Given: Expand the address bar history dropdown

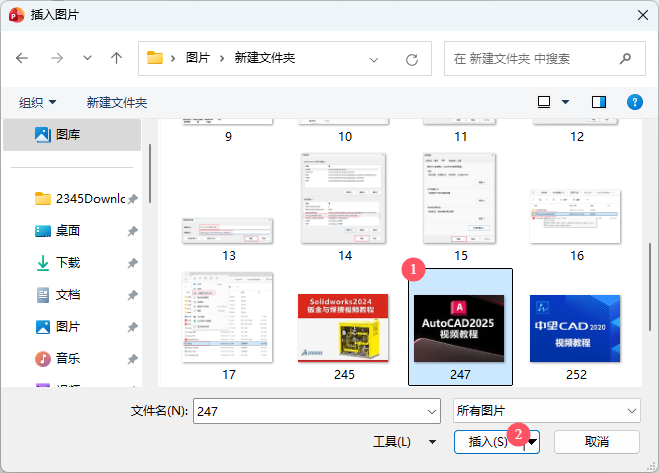Looking at the screenshot, I should point(374,59).
